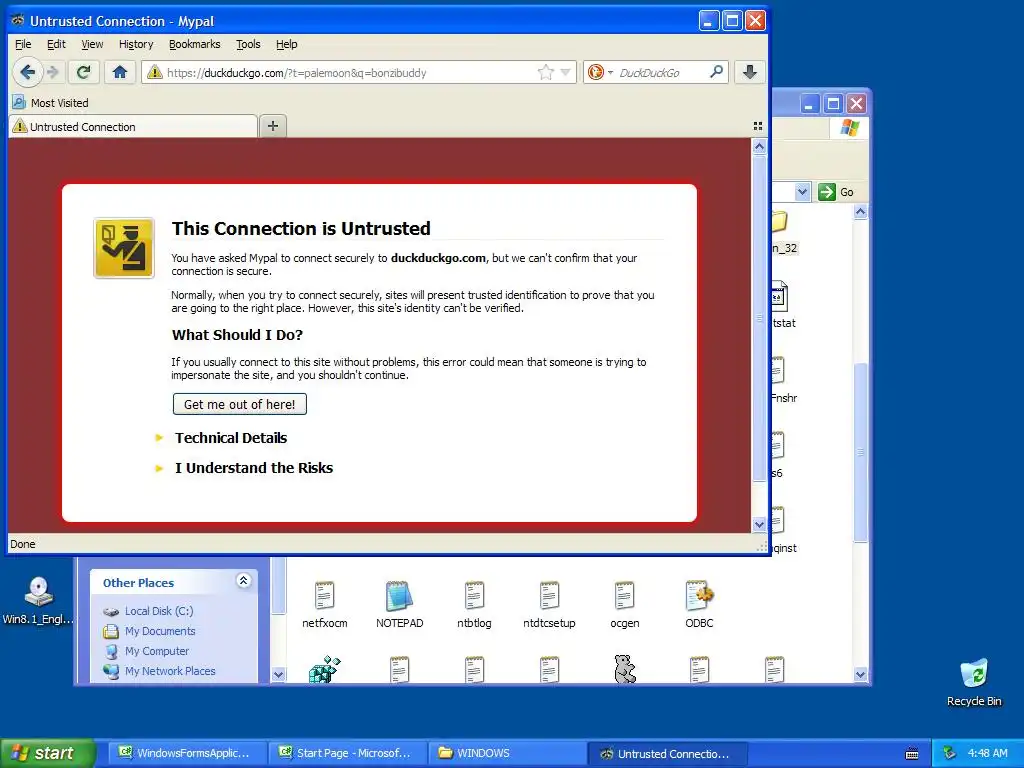The image size is (1024, 768).
Task: Click the browser vertical scrollbar thumb
Action: 759,317
